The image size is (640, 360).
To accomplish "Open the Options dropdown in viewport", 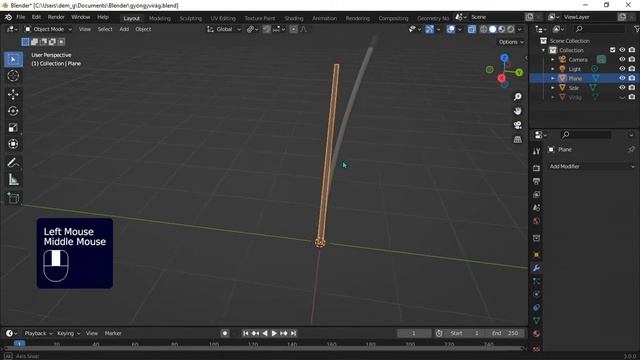I will coord(511,42).
